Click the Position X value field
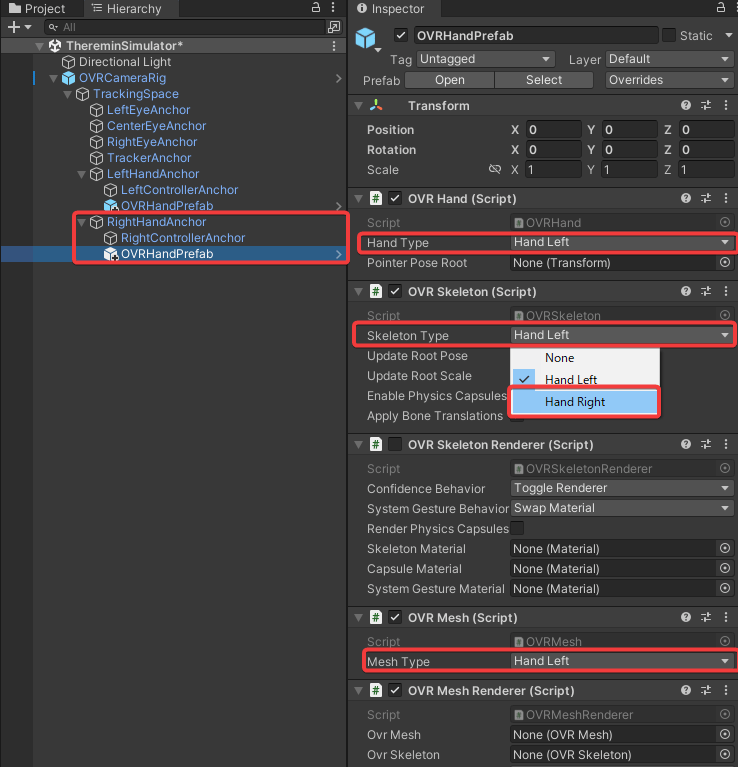Image resolution: width=738 pixels, height=767 pixels. click(553, 130)
